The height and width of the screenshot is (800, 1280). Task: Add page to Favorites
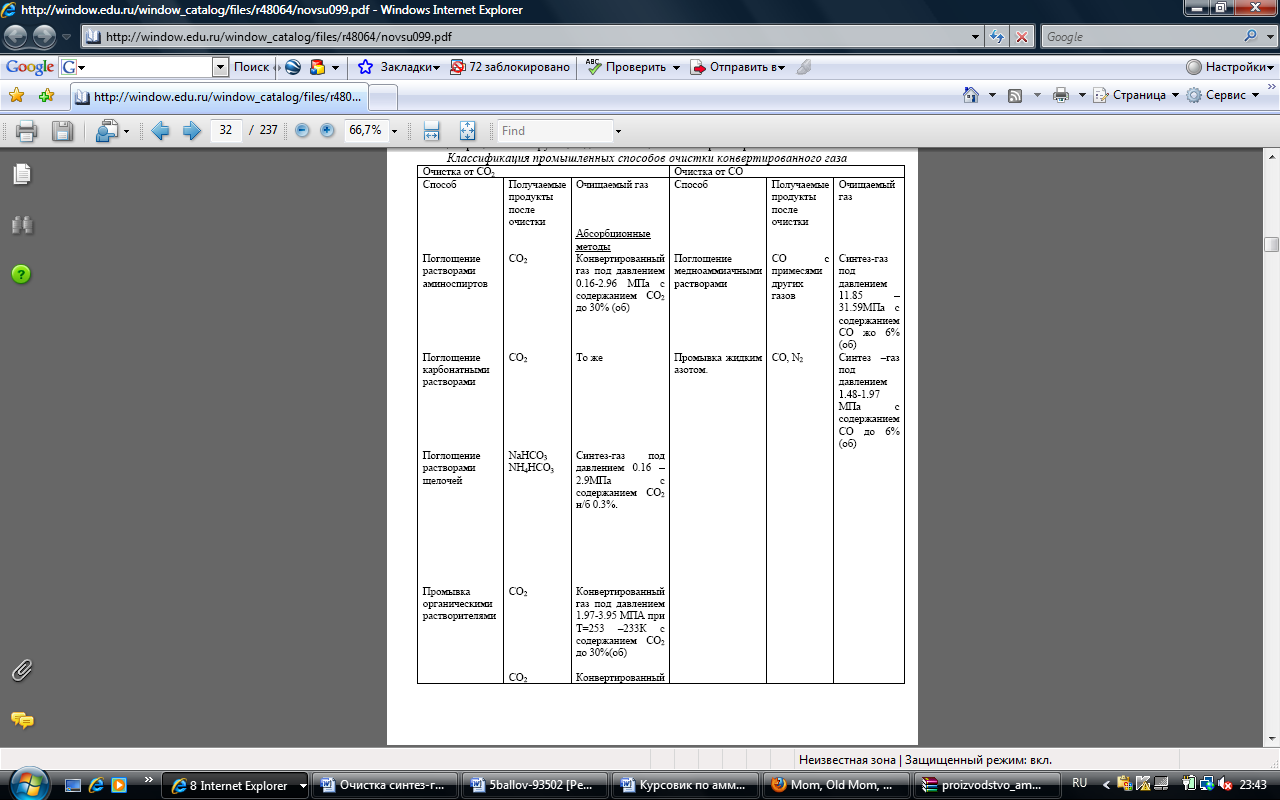pos(46,96)
